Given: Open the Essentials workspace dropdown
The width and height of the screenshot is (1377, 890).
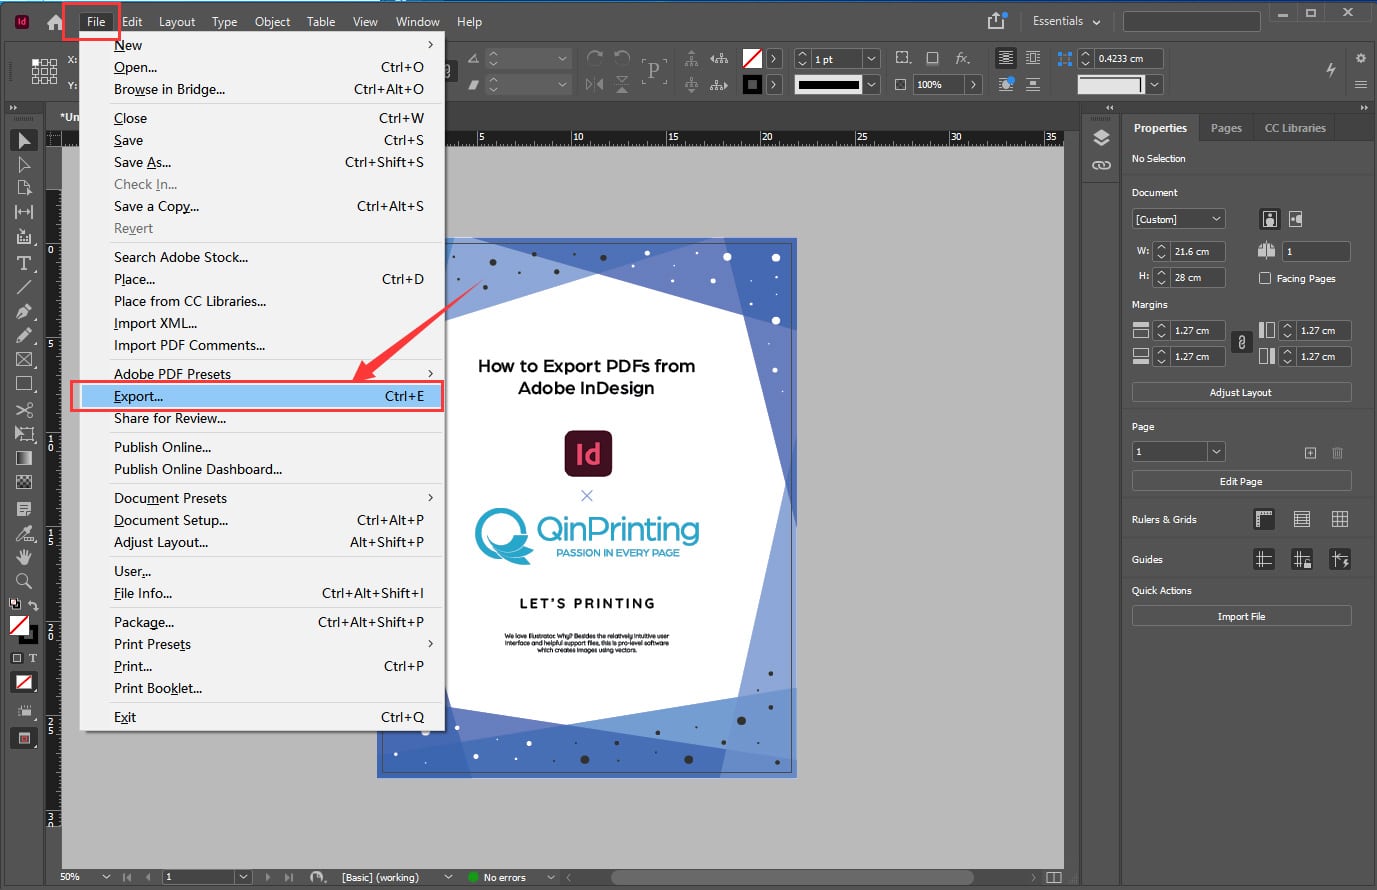Looking at the screenshot, I should (x=1066, y=21).
